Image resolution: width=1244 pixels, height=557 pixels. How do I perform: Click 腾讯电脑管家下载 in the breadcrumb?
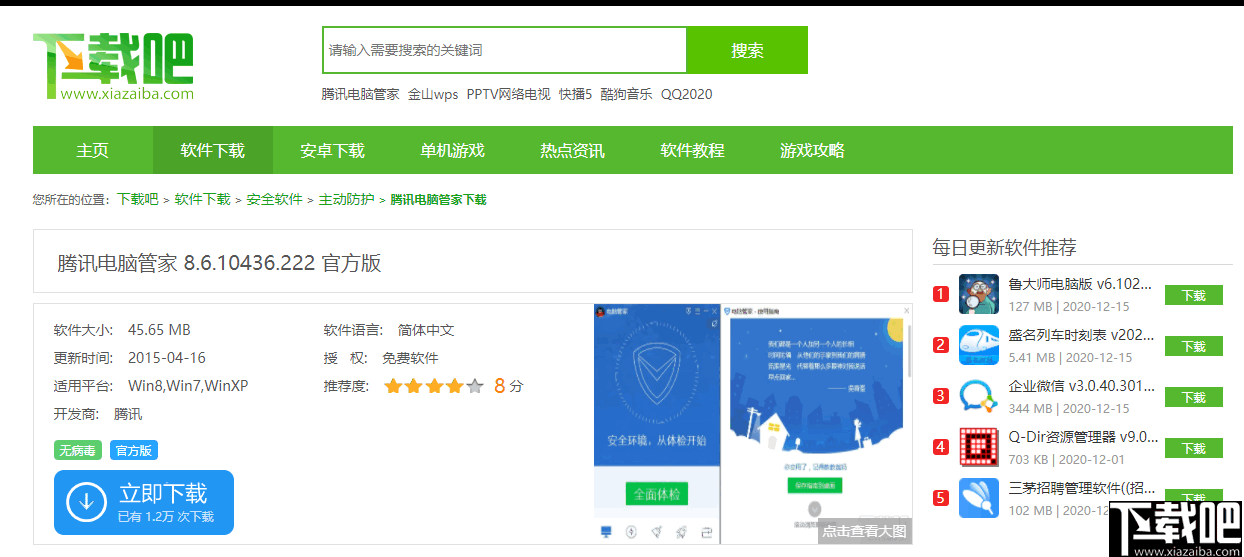(x=438, y=199)
